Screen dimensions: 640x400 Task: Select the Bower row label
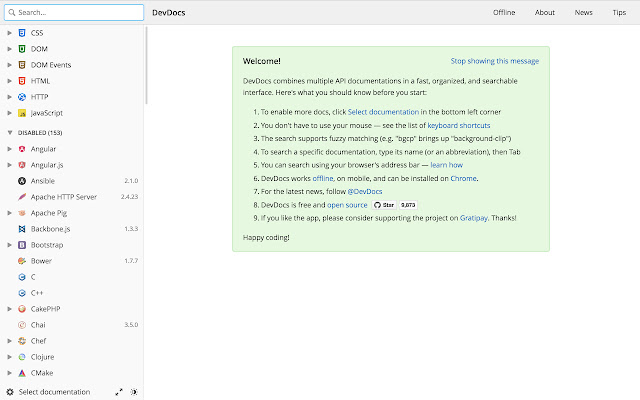pyautogui.click(x=41, y=261)
